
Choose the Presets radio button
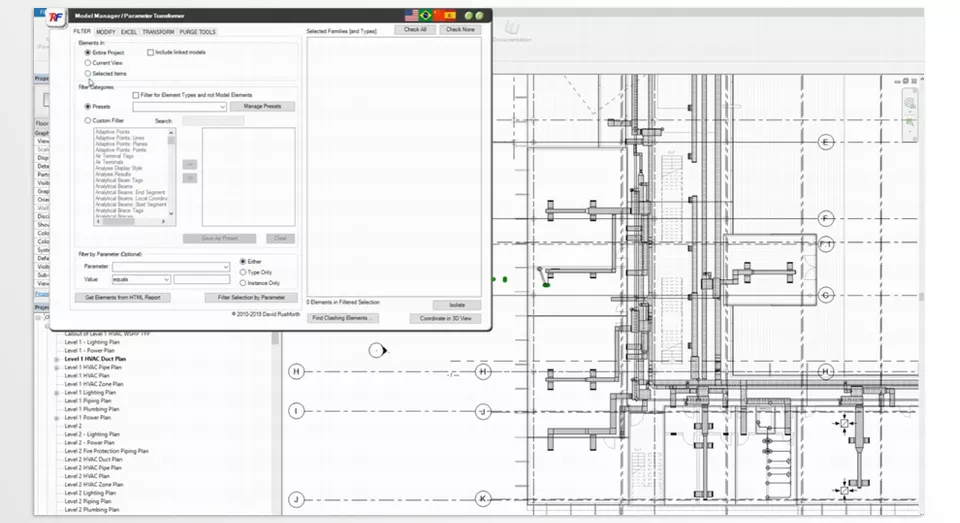point(88,107)
